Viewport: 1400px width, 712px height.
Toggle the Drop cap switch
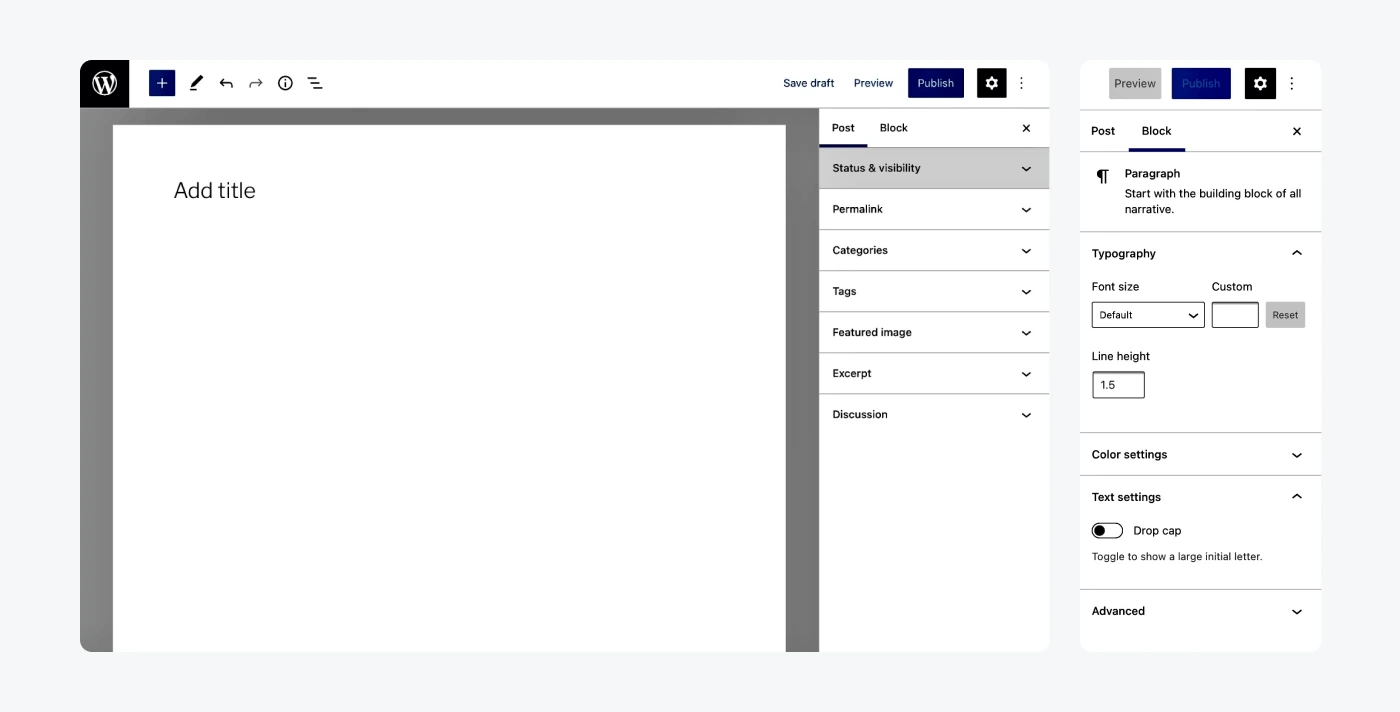(1107, 530)
